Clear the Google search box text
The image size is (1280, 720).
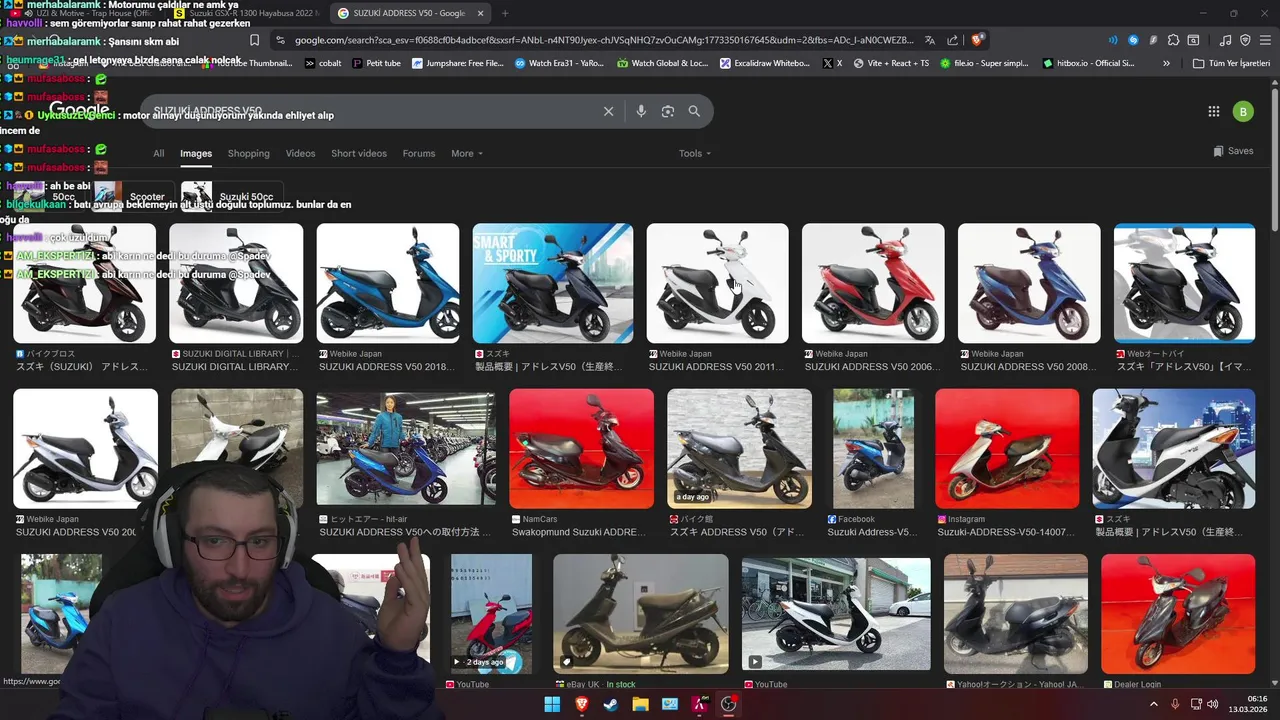click(x=608, y=111)
